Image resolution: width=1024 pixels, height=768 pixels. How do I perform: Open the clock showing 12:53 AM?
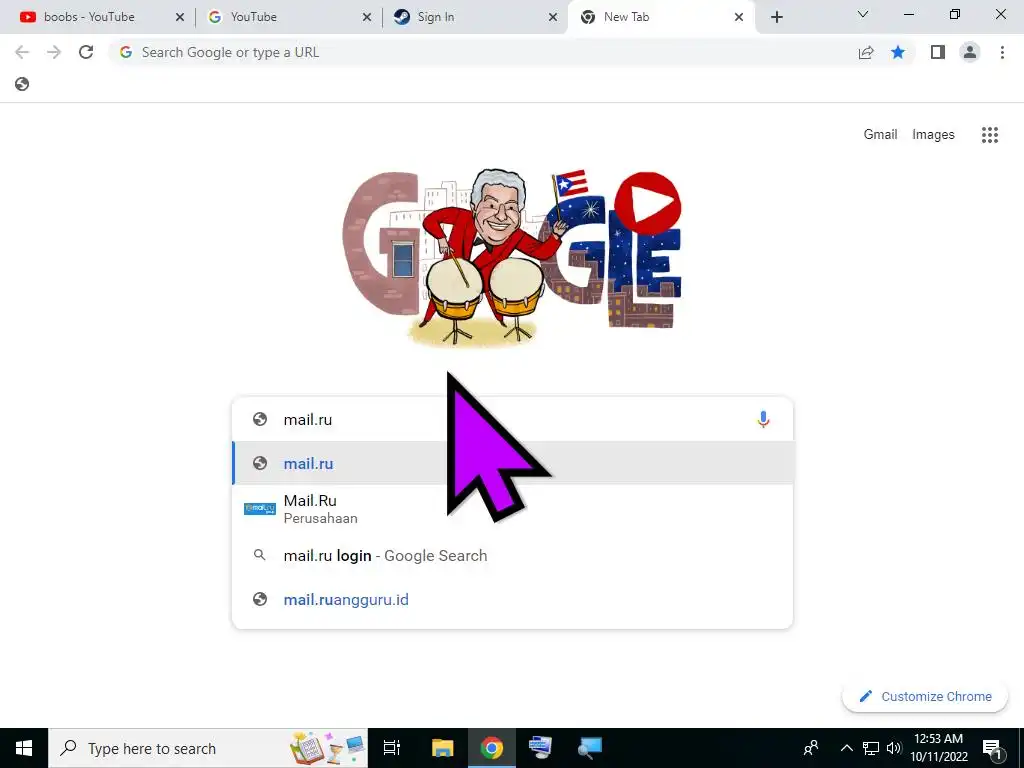click(938, 748)
